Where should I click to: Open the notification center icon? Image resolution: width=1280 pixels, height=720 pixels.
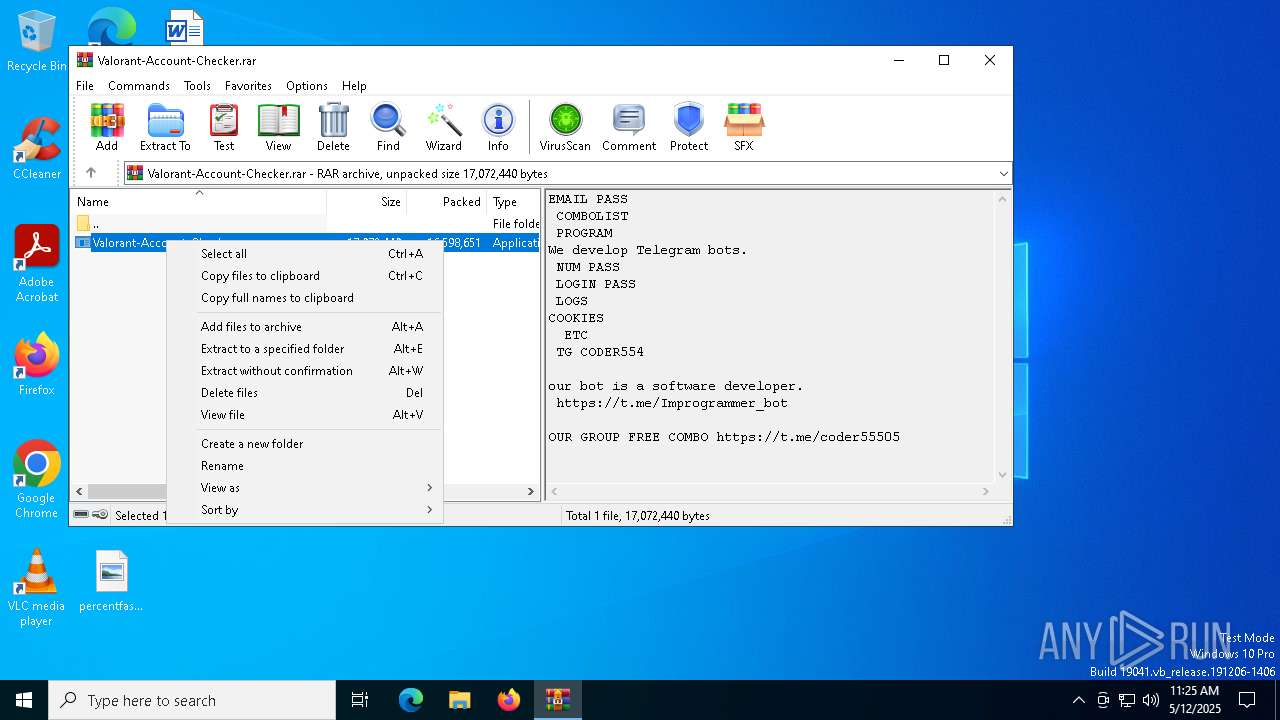tap(1247, 700)
